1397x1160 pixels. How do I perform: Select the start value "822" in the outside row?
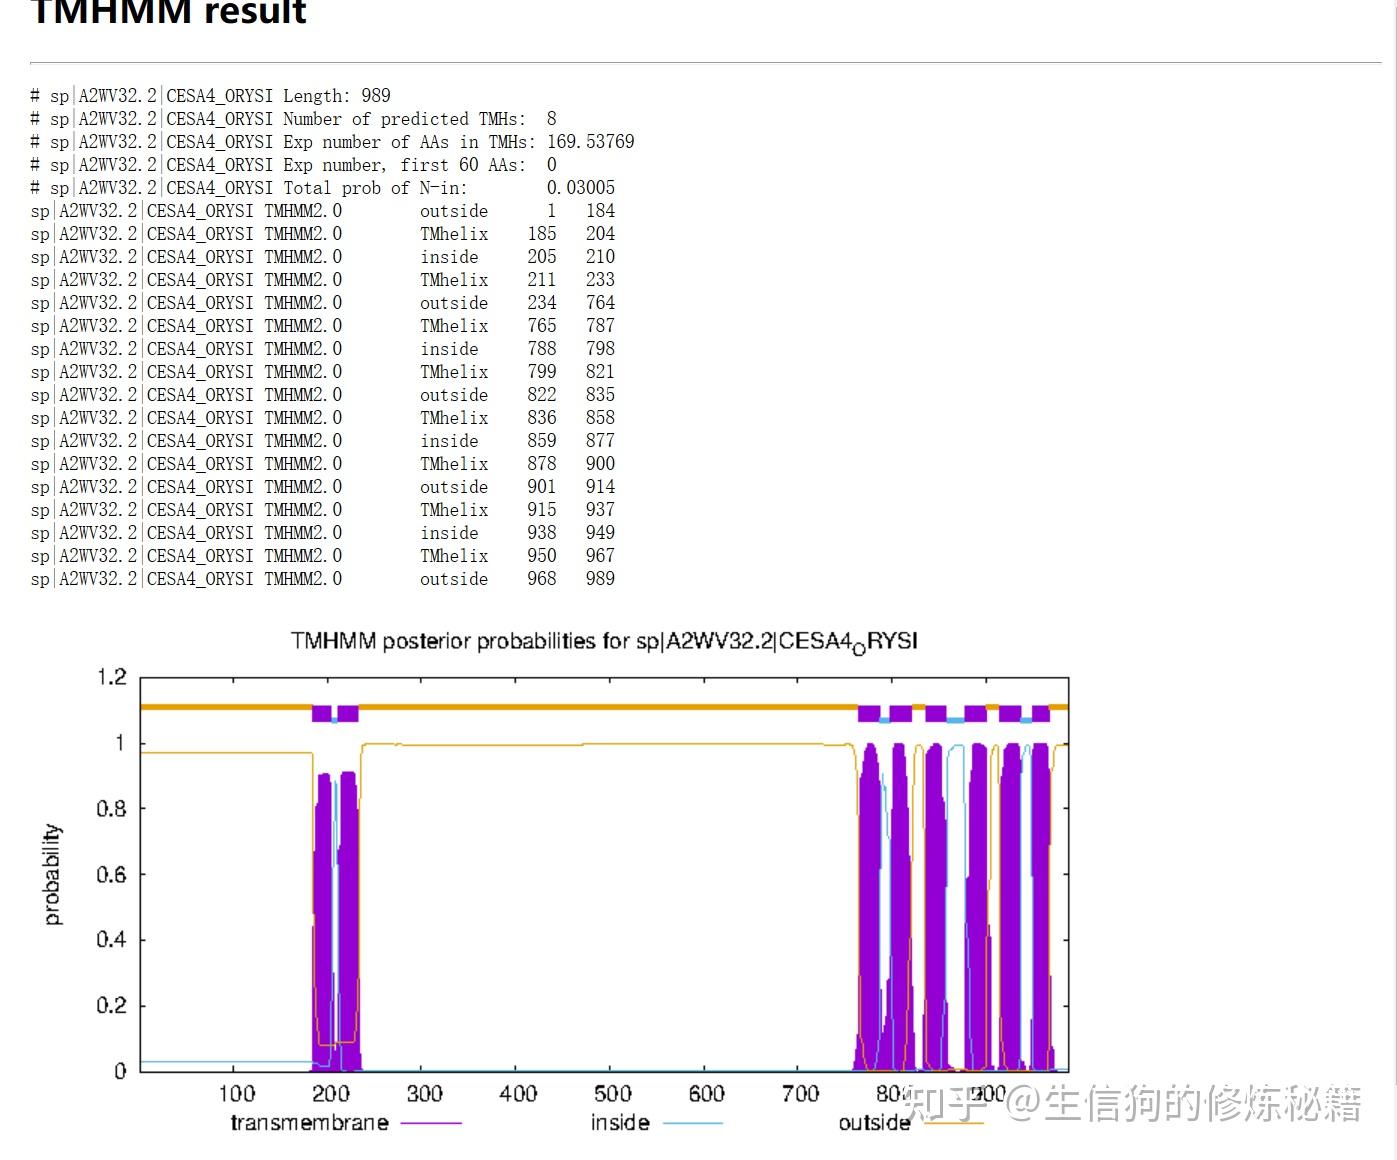pyautogui.click(x=542, y=395)
